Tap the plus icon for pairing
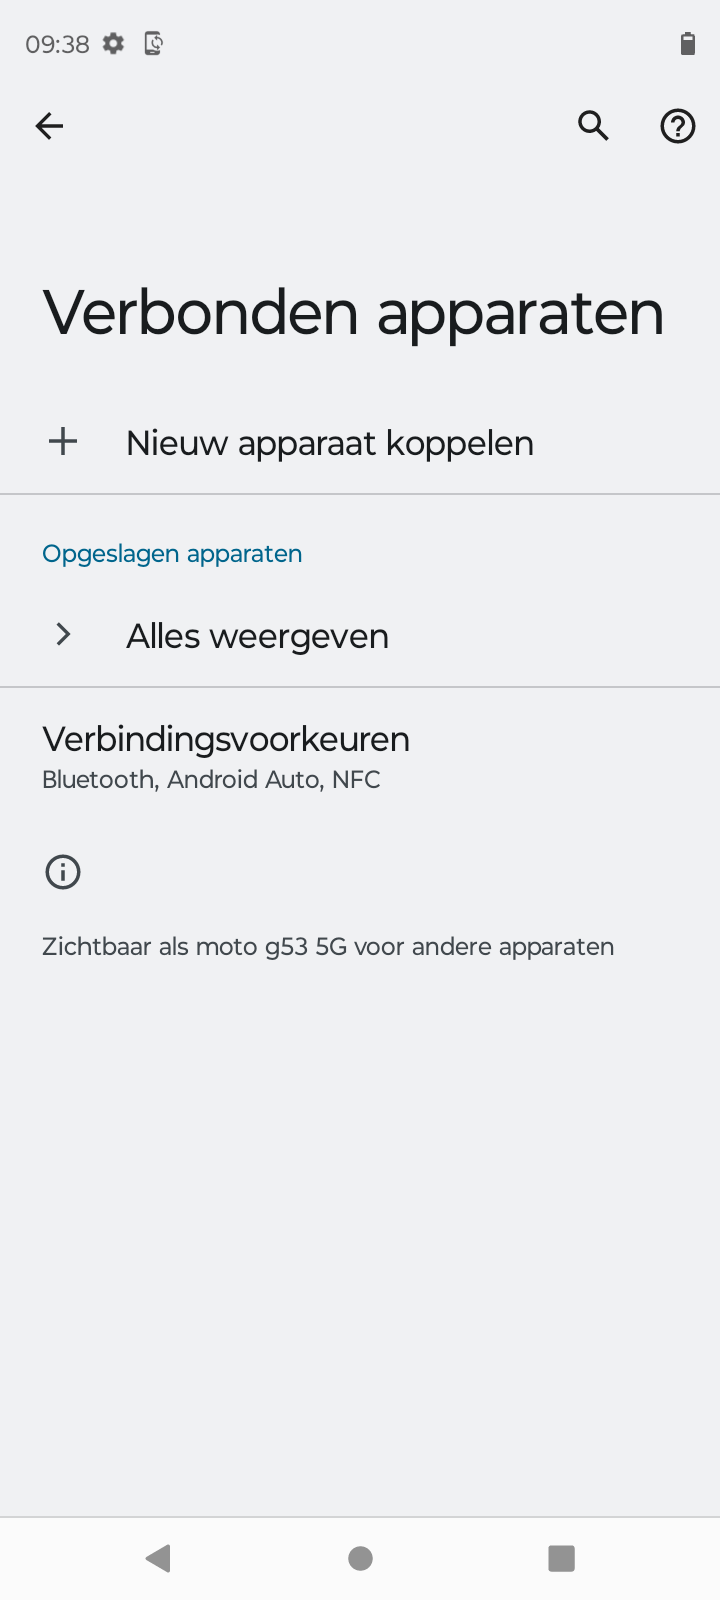This screenshot has height=1600, width=720. coord(63,442)
